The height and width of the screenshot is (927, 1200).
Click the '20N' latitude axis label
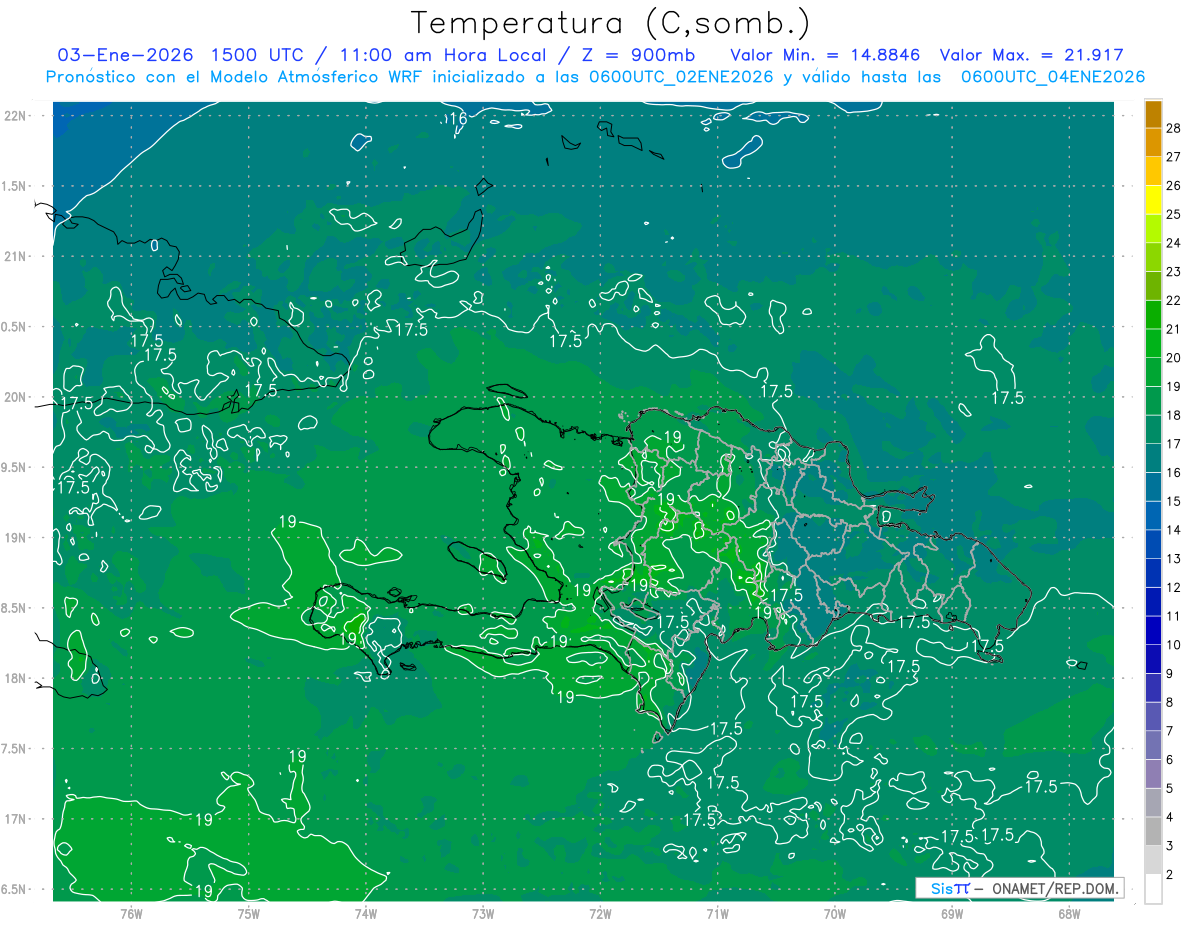[16, 397]
